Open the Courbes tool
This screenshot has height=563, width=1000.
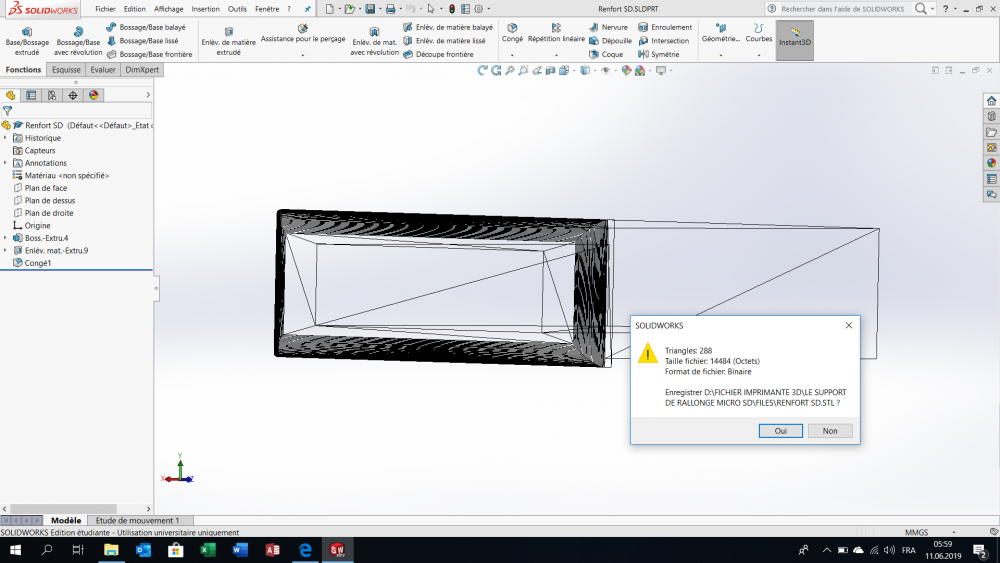click(x=758, y=33)
